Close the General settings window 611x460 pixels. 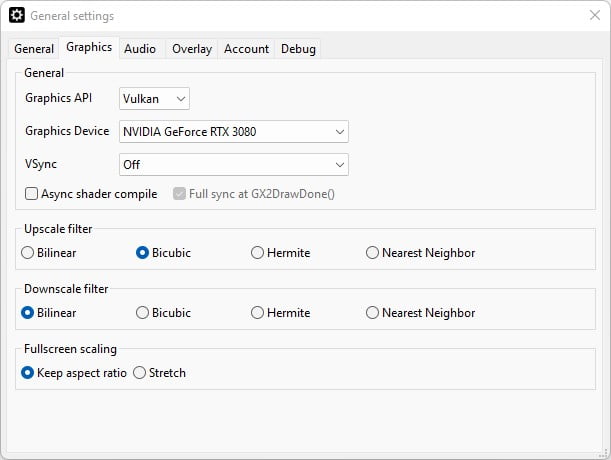click(x=595, y=15)
